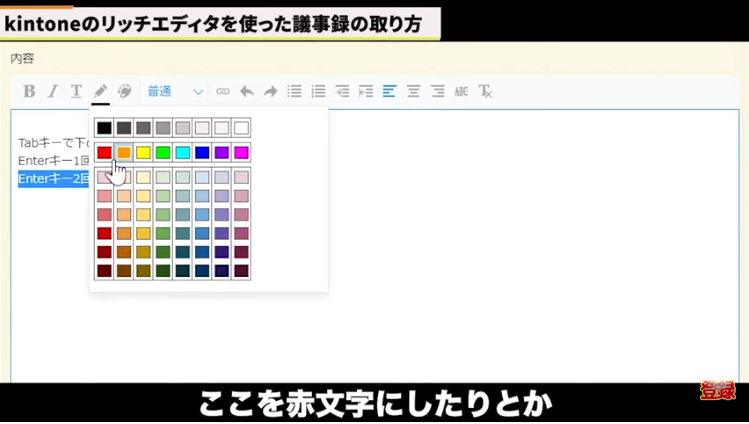Viewport: 749px width, 424px height.
Task: Pick the darkest navy blue swatch in bottom row
Action: pyautogui.click(x=202, y=271)
